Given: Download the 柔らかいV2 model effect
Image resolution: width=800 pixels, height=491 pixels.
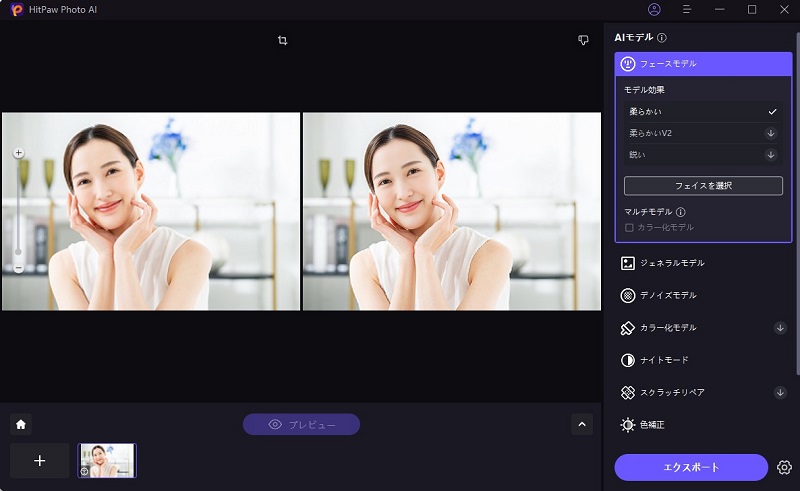Looking at the screenshot, I should (771, 133).
